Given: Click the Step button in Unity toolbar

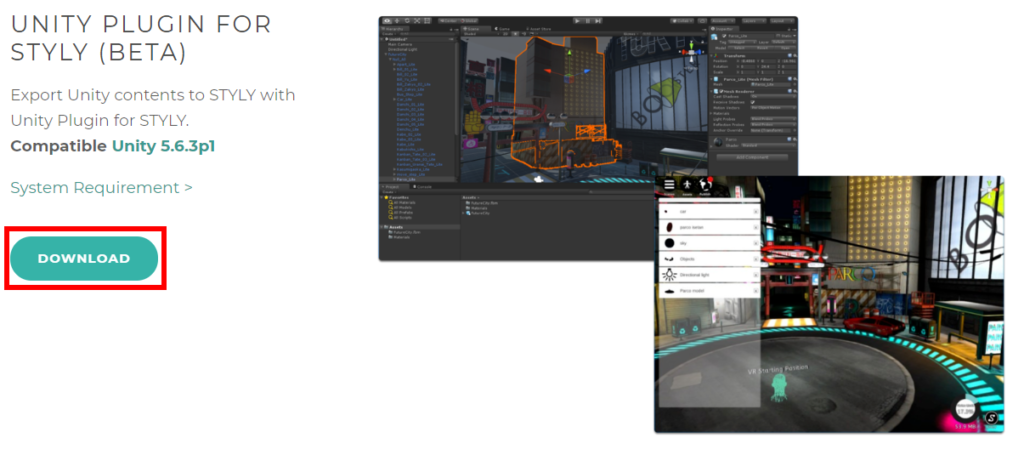Looking at the screenshot, I should coord(598,21).
